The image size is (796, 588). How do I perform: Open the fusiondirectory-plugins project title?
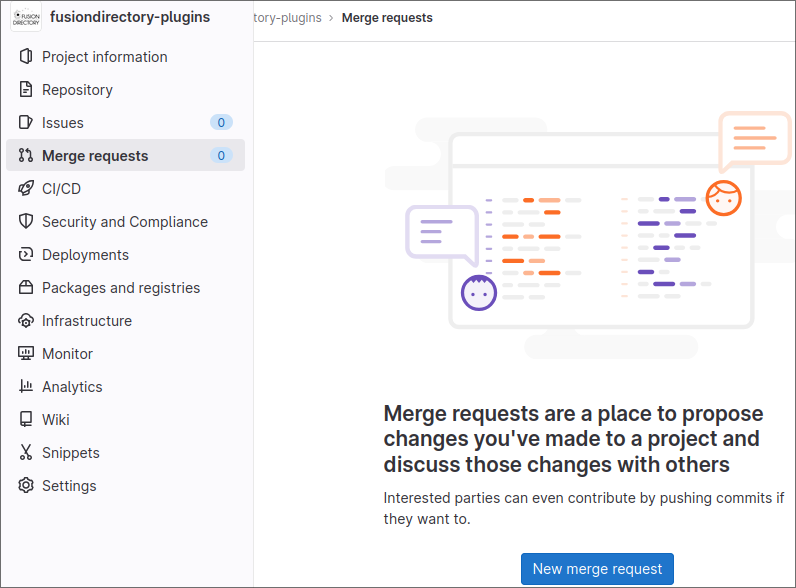click(130, 17)
